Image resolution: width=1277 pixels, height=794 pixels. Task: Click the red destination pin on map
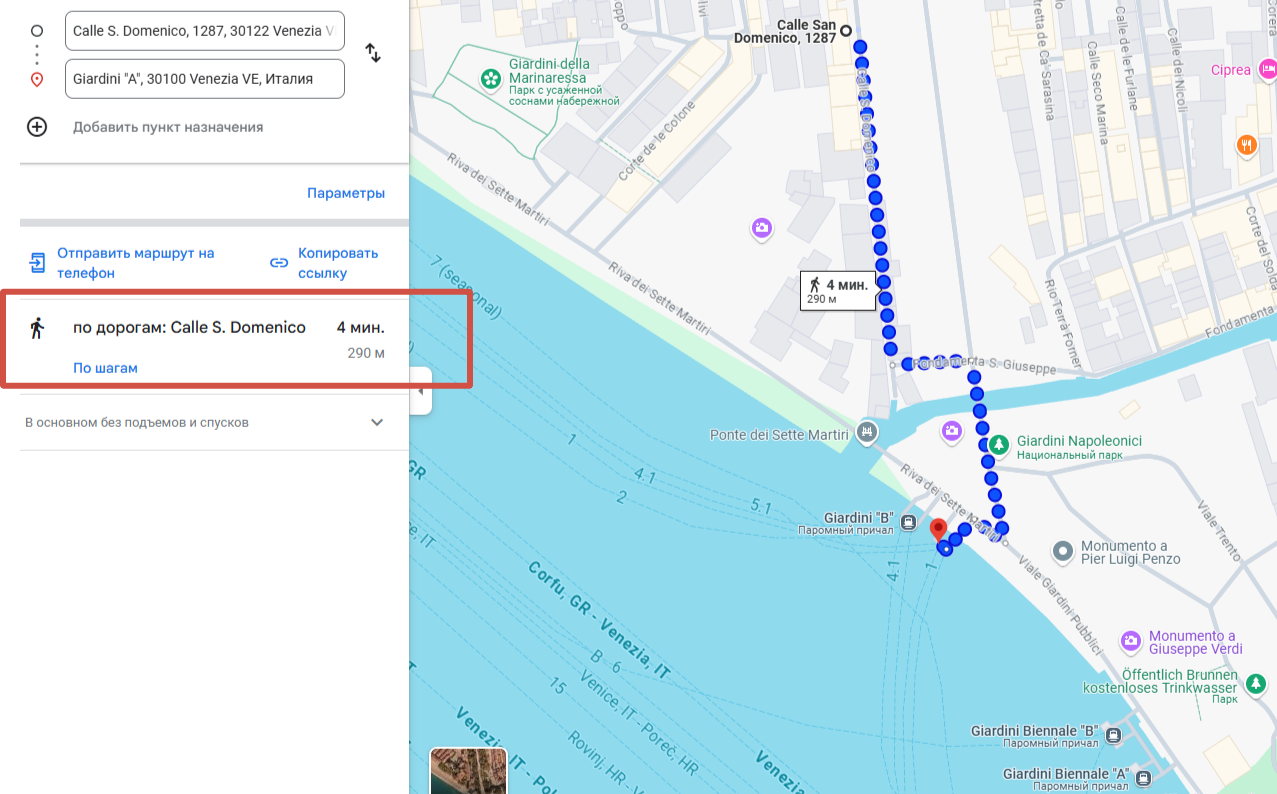point(938,530)
